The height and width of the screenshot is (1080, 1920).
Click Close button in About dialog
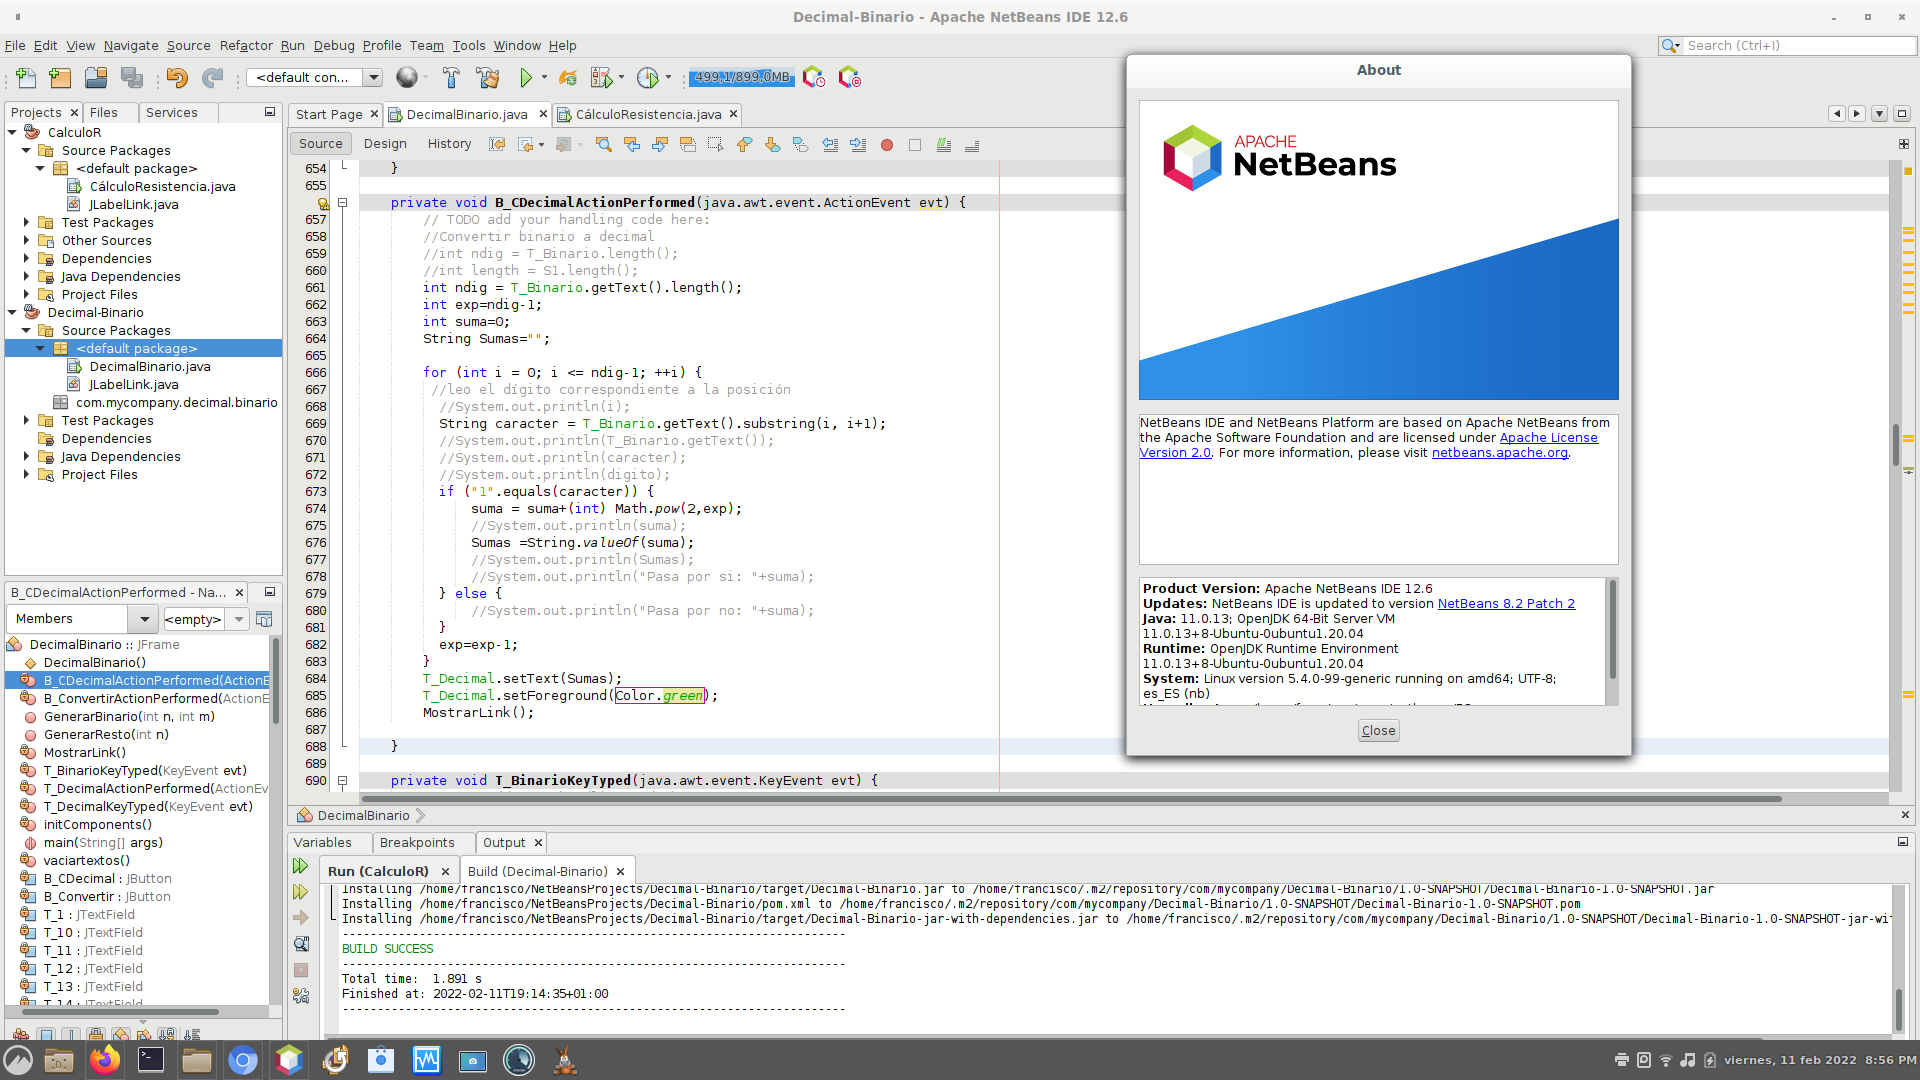(x=1378, y=731)
